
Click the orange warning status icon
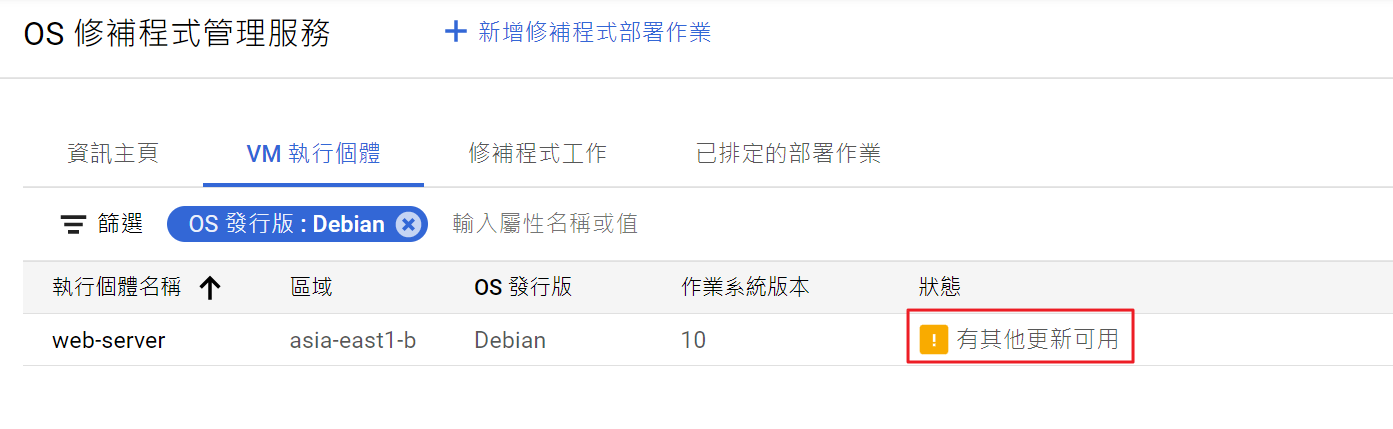(933, 340)
